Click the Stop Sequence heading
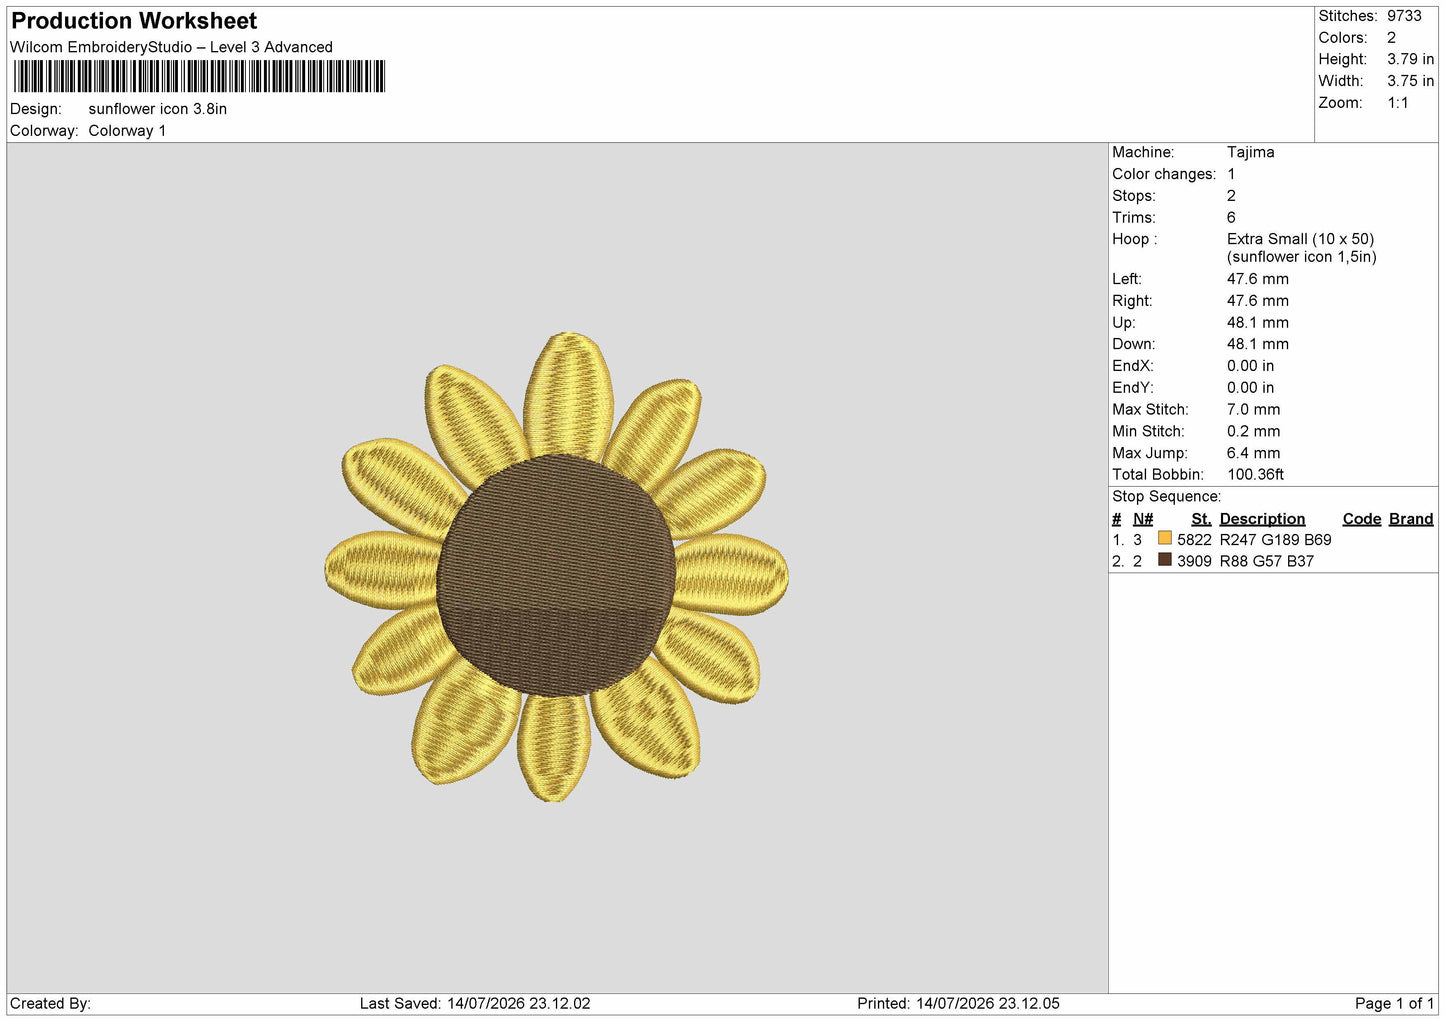 1167,497
